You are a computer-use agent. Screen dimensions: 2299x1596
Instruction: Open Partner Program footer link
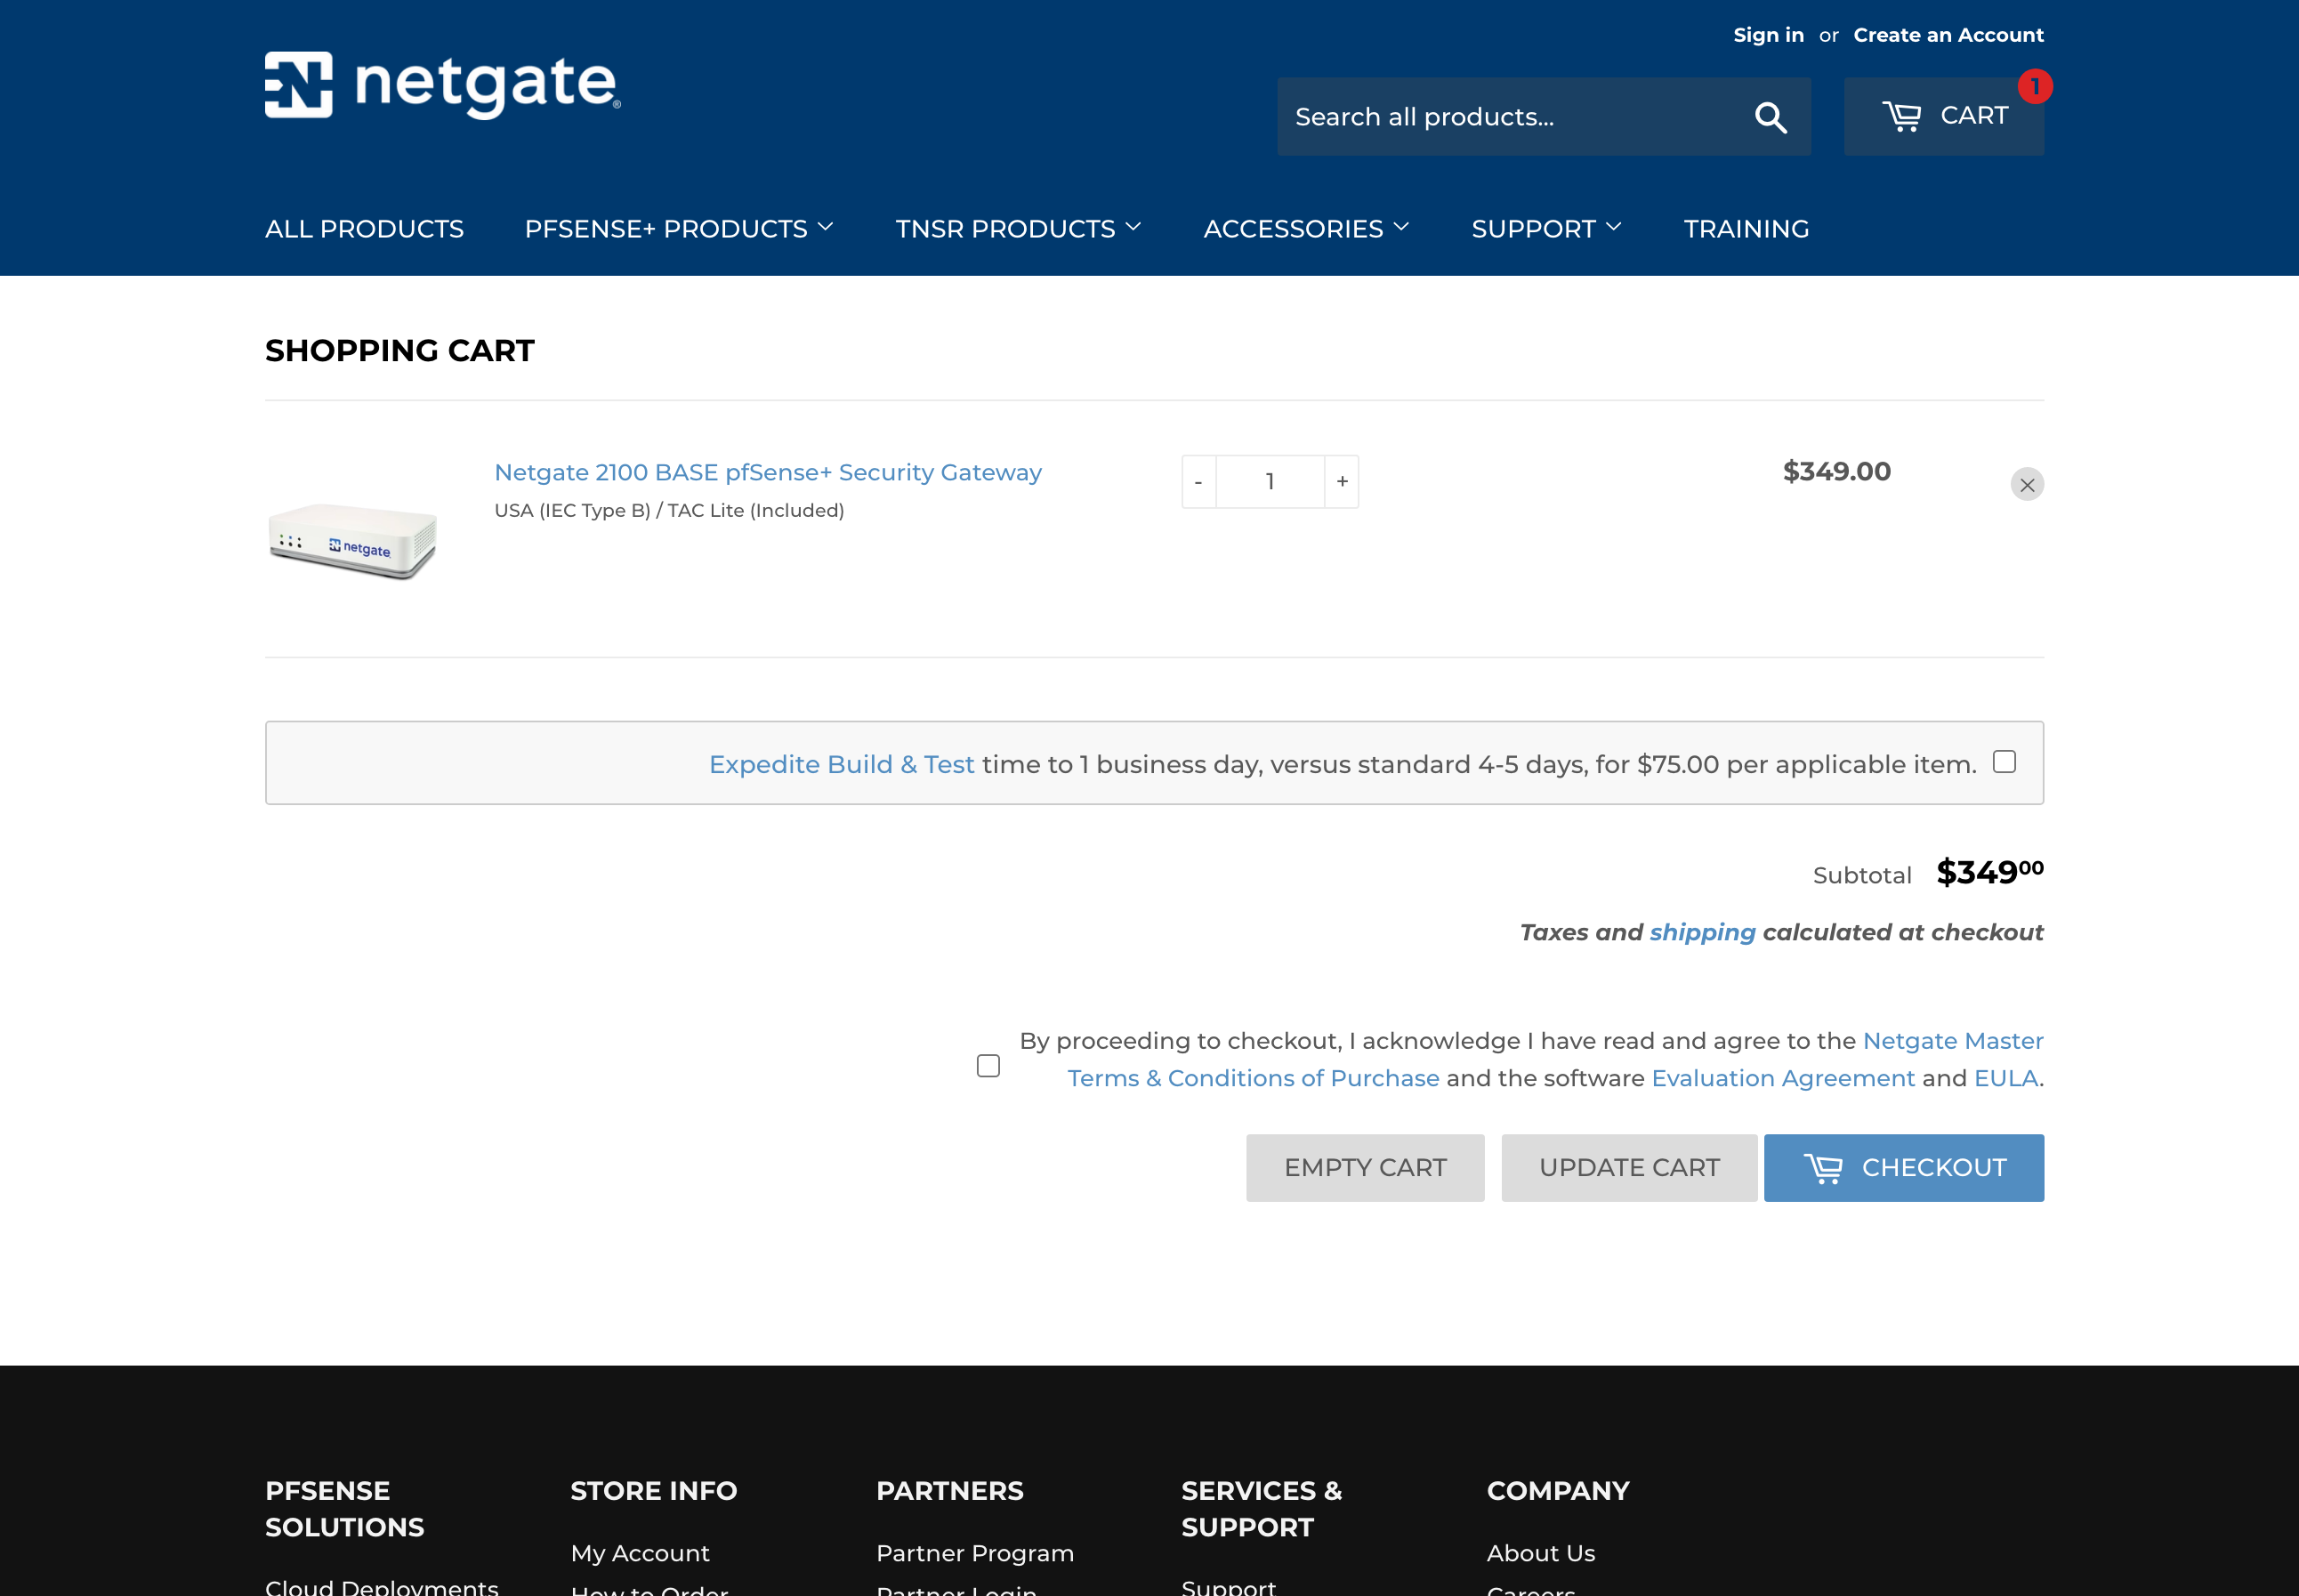975,1553
